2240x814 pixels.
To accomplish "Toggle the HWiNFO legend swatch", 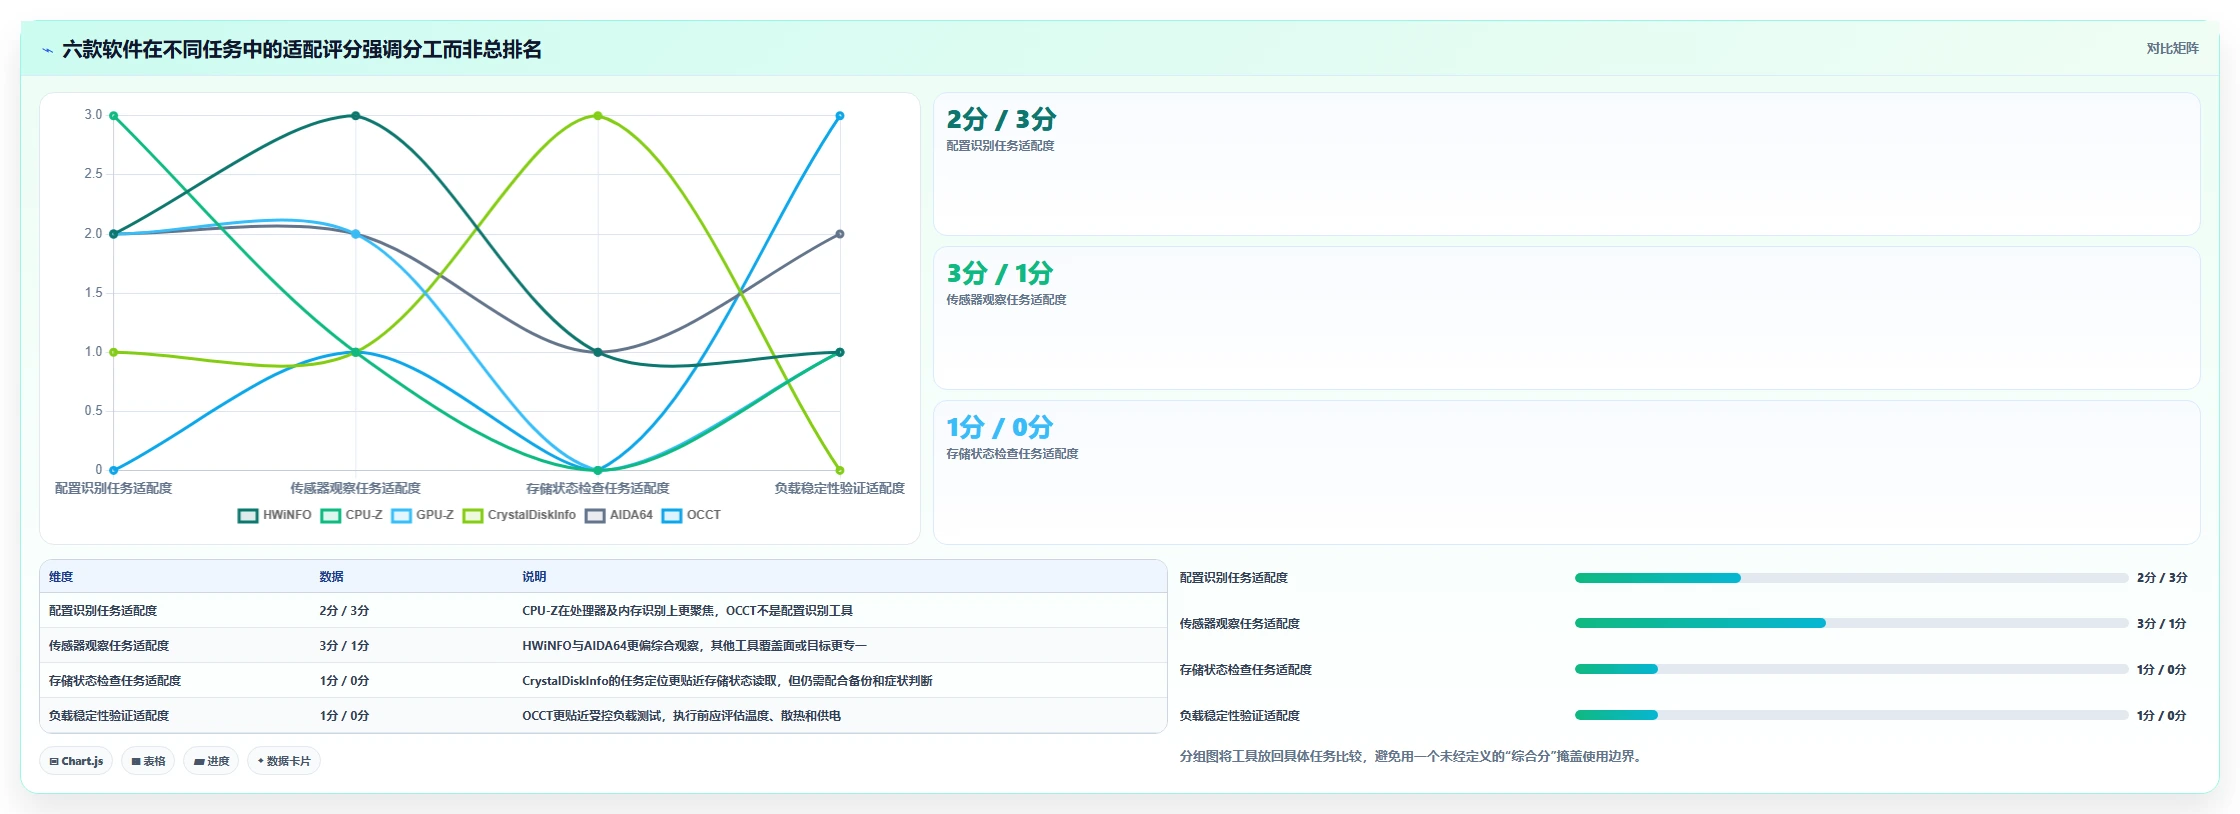I will coord(248,516).
